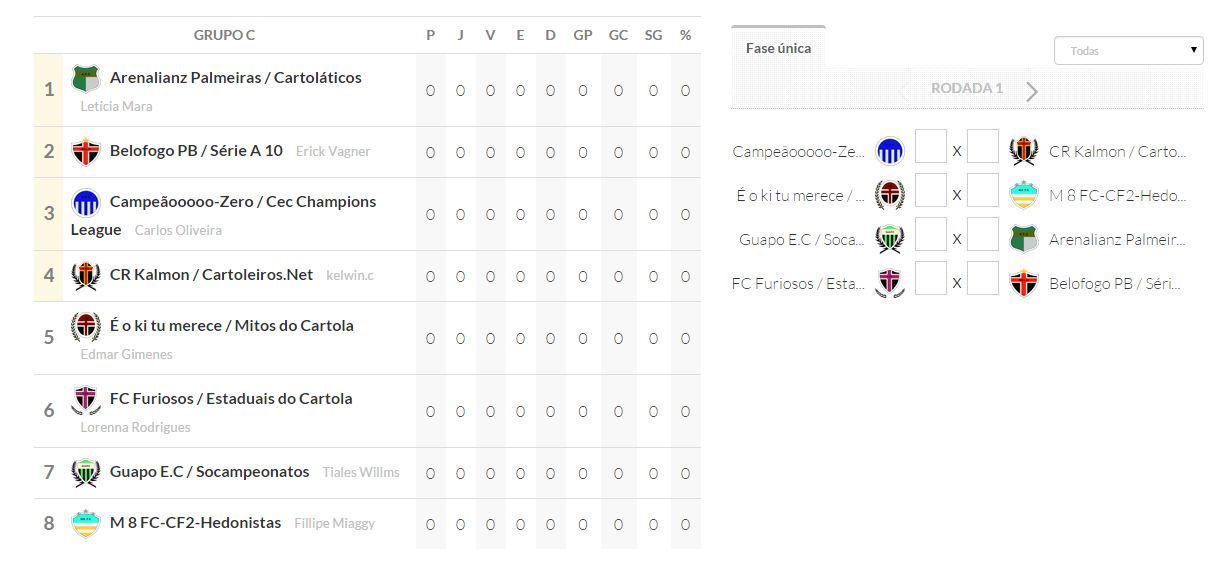Image resolution: width=1220 pixels, height=572 pixels.
Task: Click Arenalianz Palmeiras away score box in fixtures
Action: (983, 235)
